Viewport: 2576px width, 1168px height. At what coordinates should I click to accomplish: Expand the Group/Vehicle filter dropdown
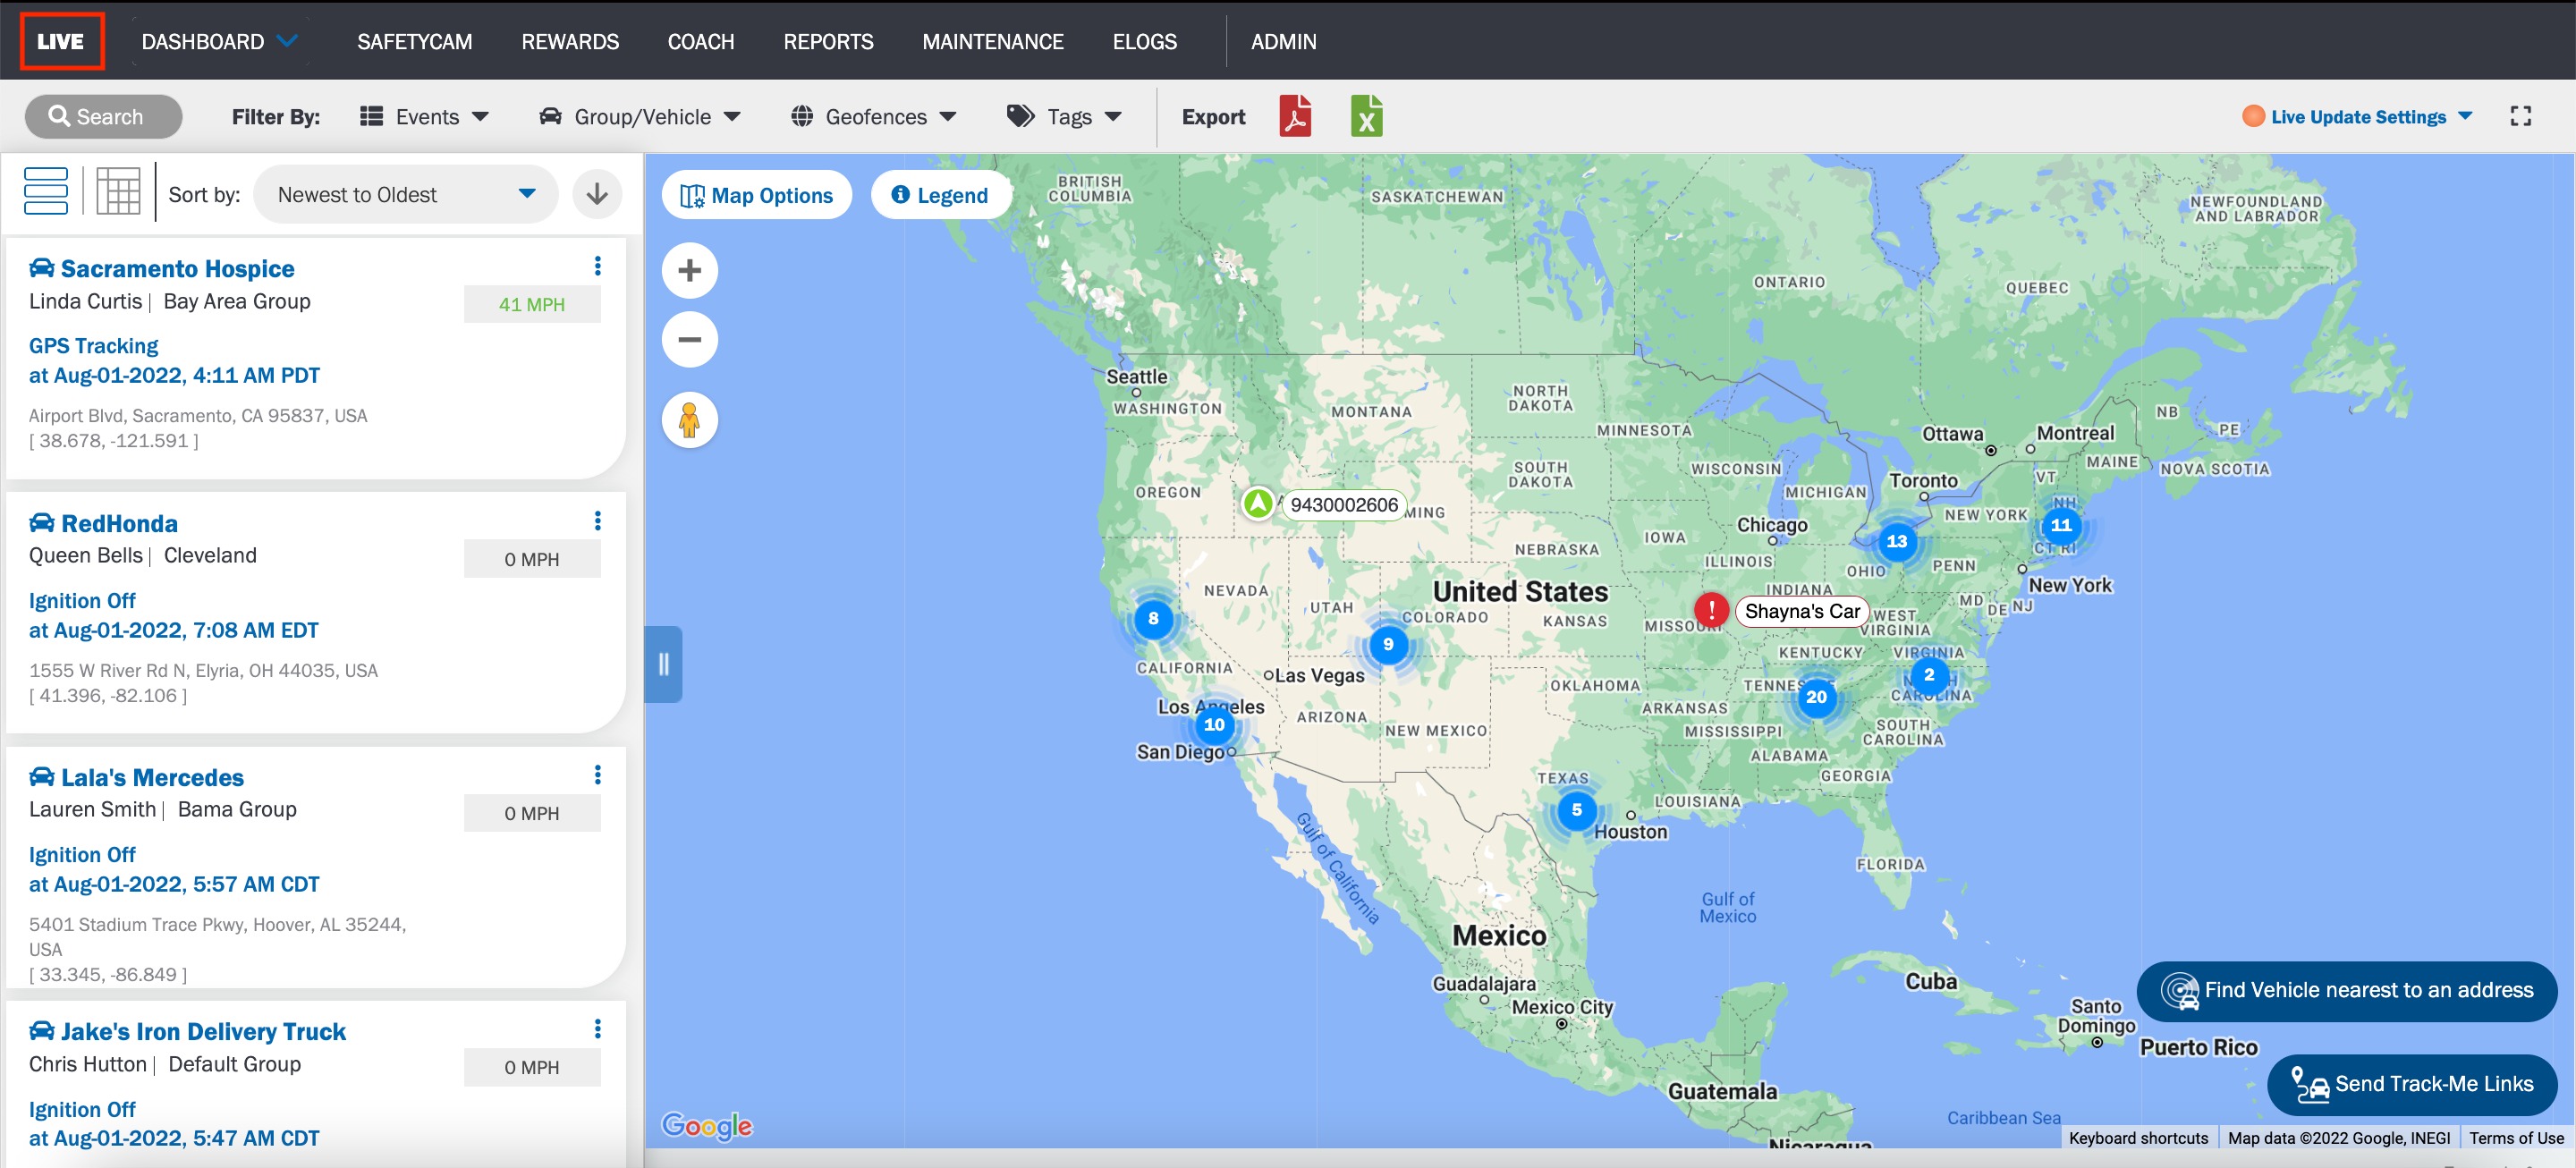pyautogui.click(x=640, y=117)
